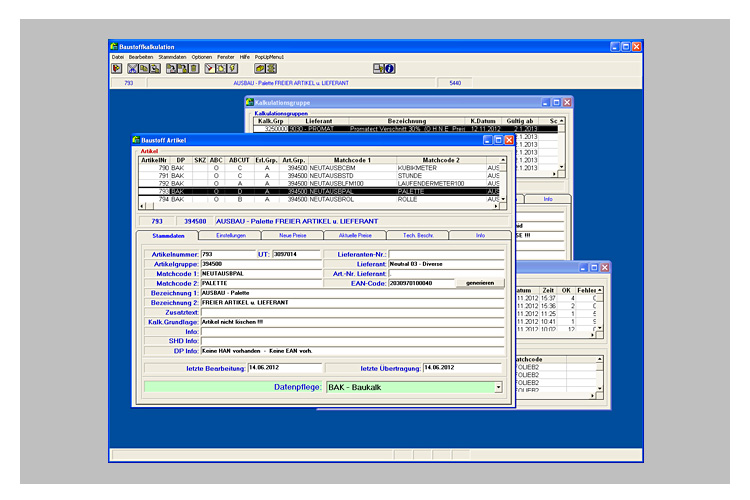
Task: Switch to the Einstellungen tab
Action: (x=231, y=235)
